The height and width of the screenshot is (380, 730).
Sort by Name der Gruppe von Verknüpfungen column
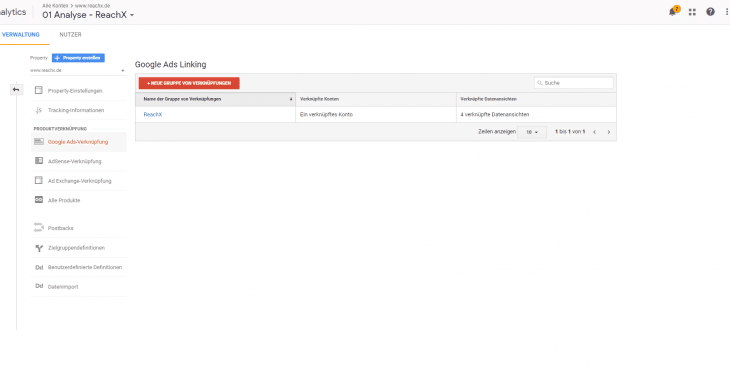pyautogui.click(x=216, y=99)
